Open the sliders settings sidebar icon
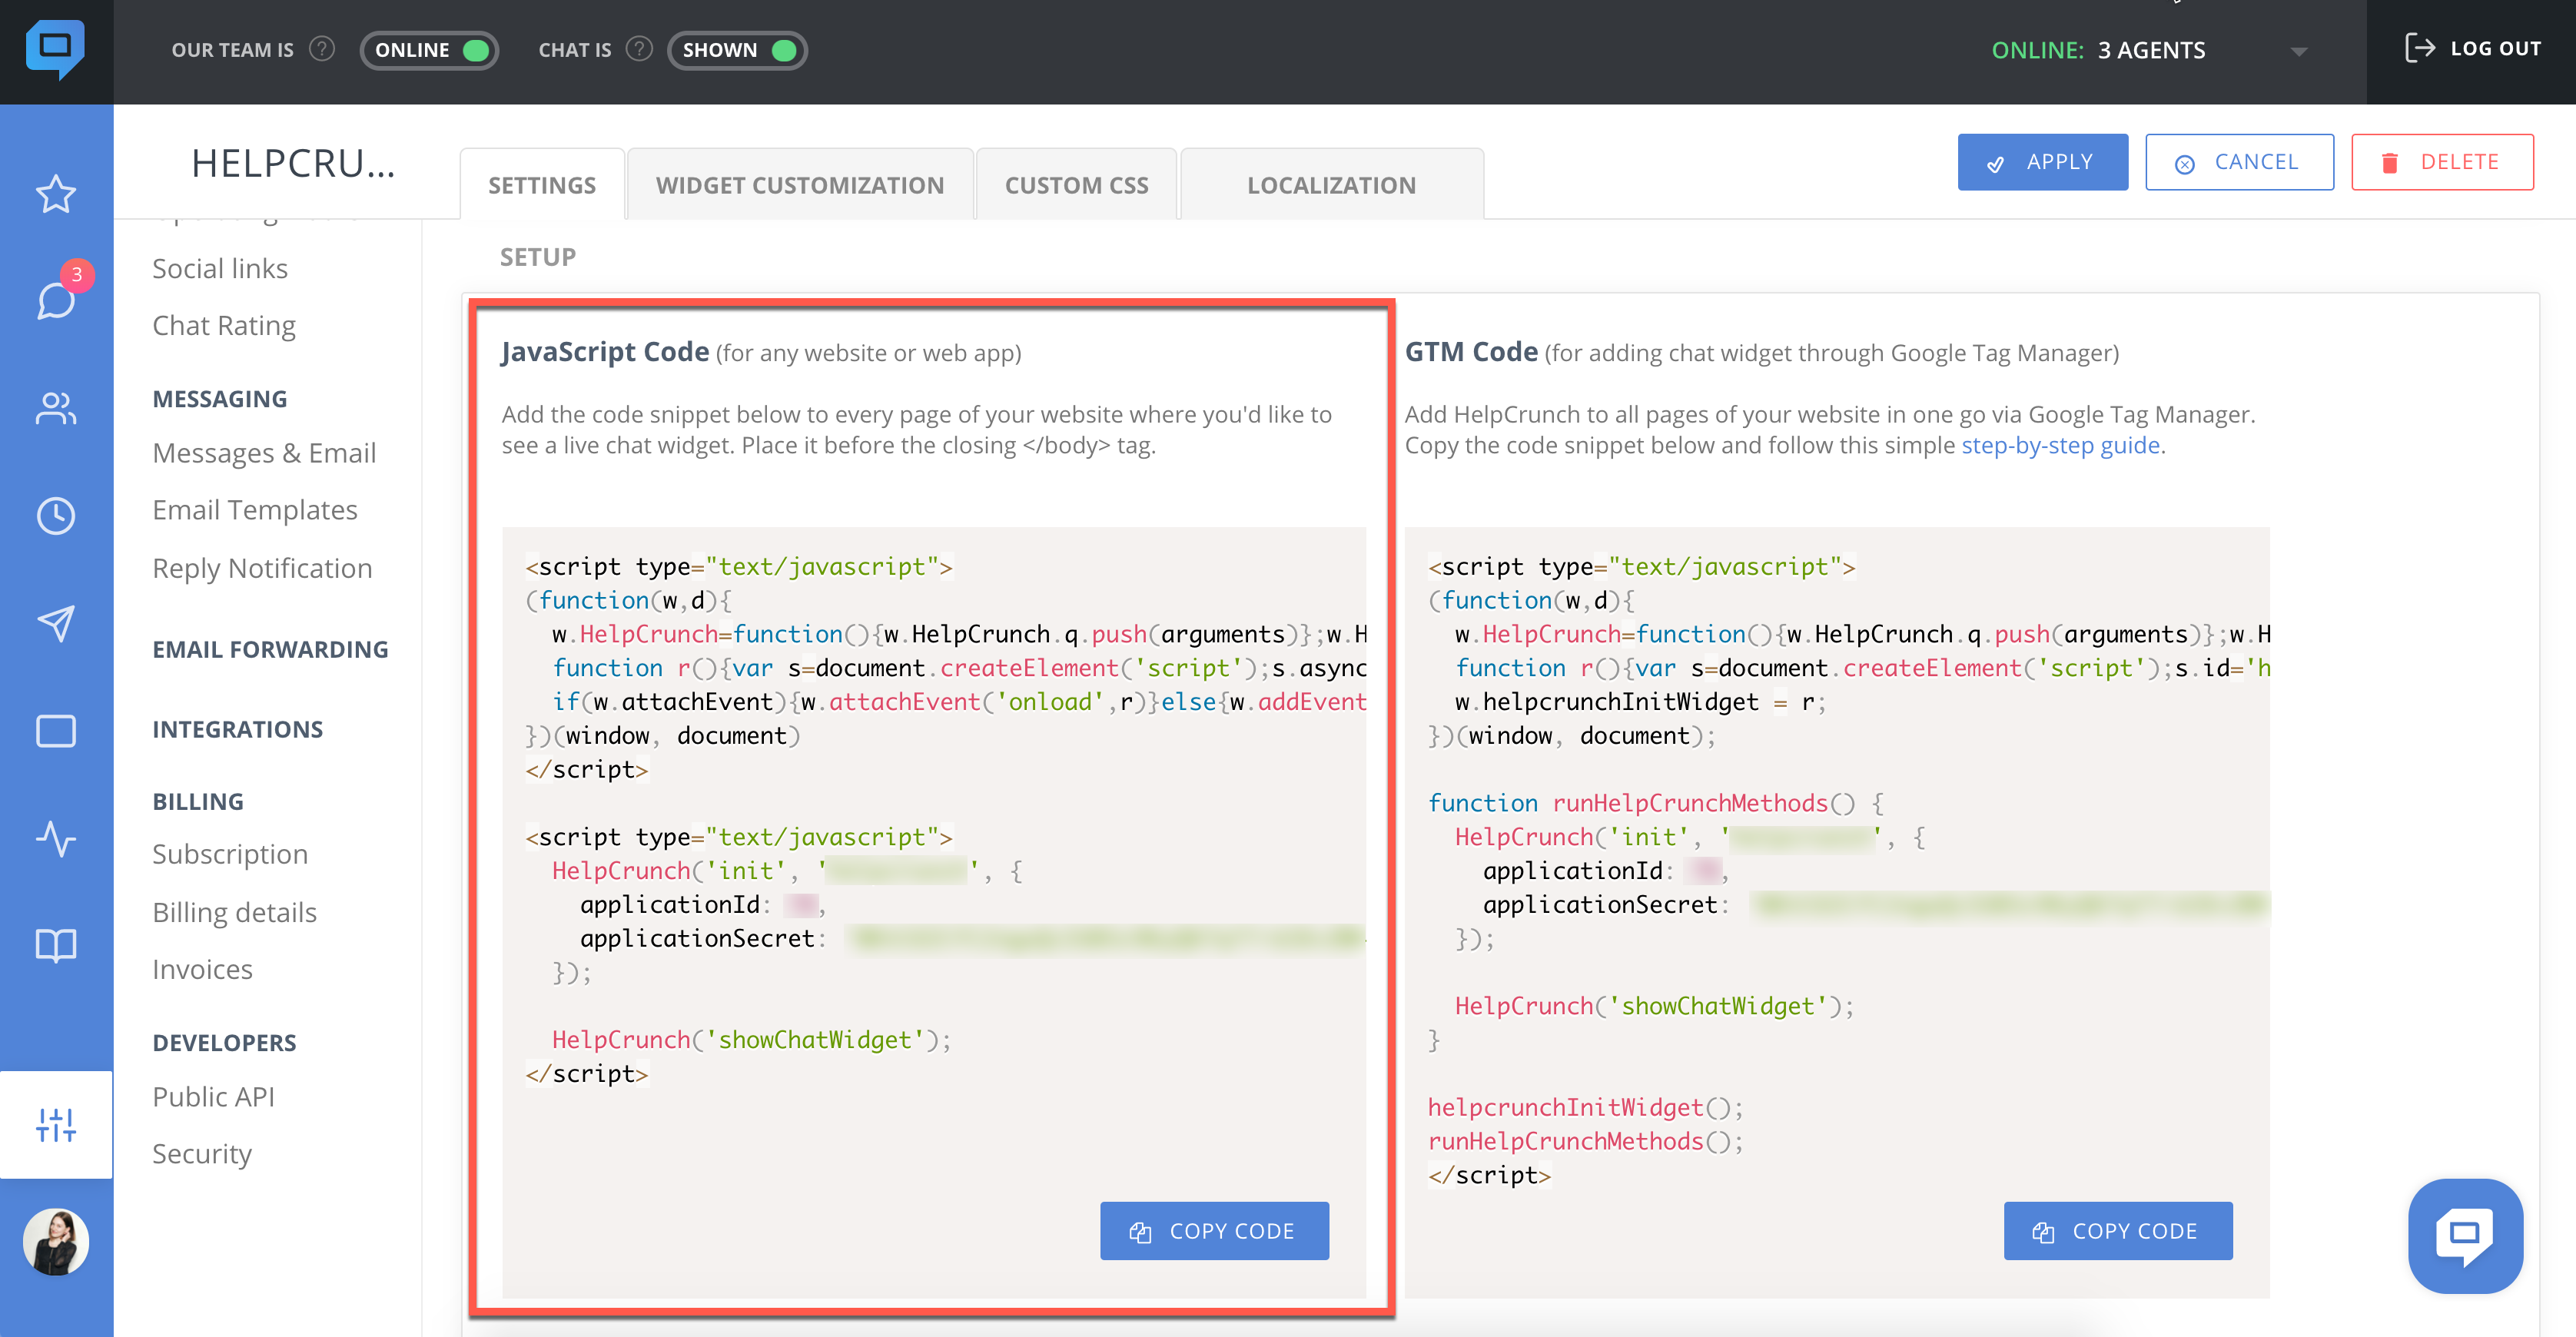 (56, 1124)
